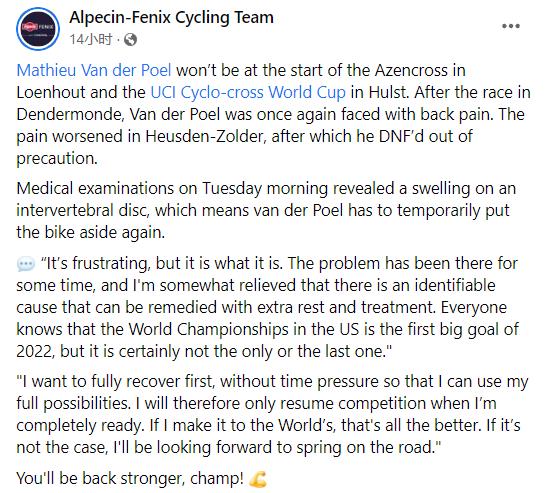The width and height of the screenshot is (548, 493).
Task: Click the I want to fully recover paragraph
Action: coord(272,414)
